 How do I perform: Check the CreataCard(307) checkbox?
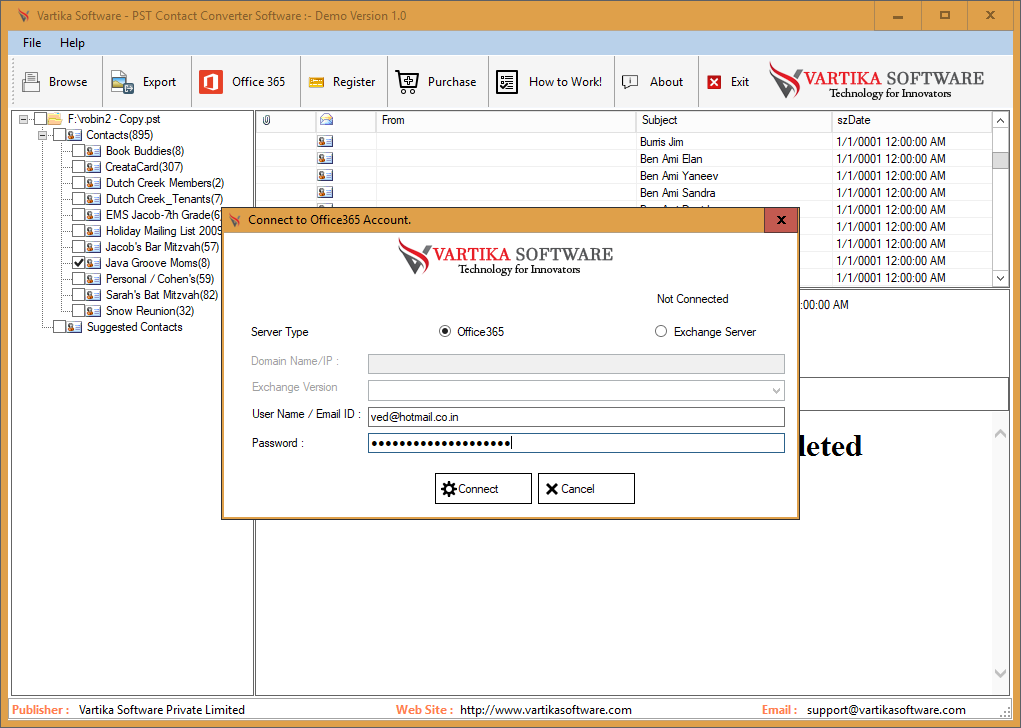78,167
